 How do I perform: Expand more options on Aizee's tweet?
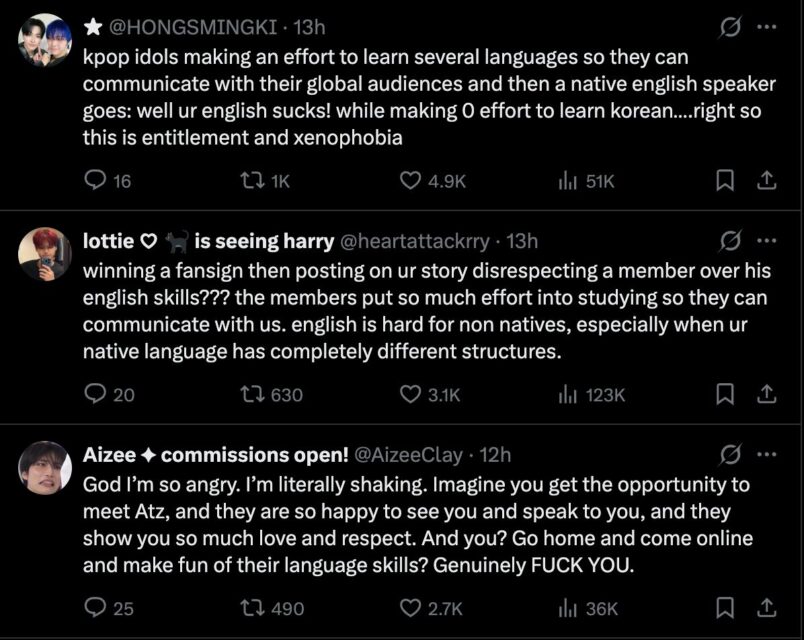click(767, 455)
